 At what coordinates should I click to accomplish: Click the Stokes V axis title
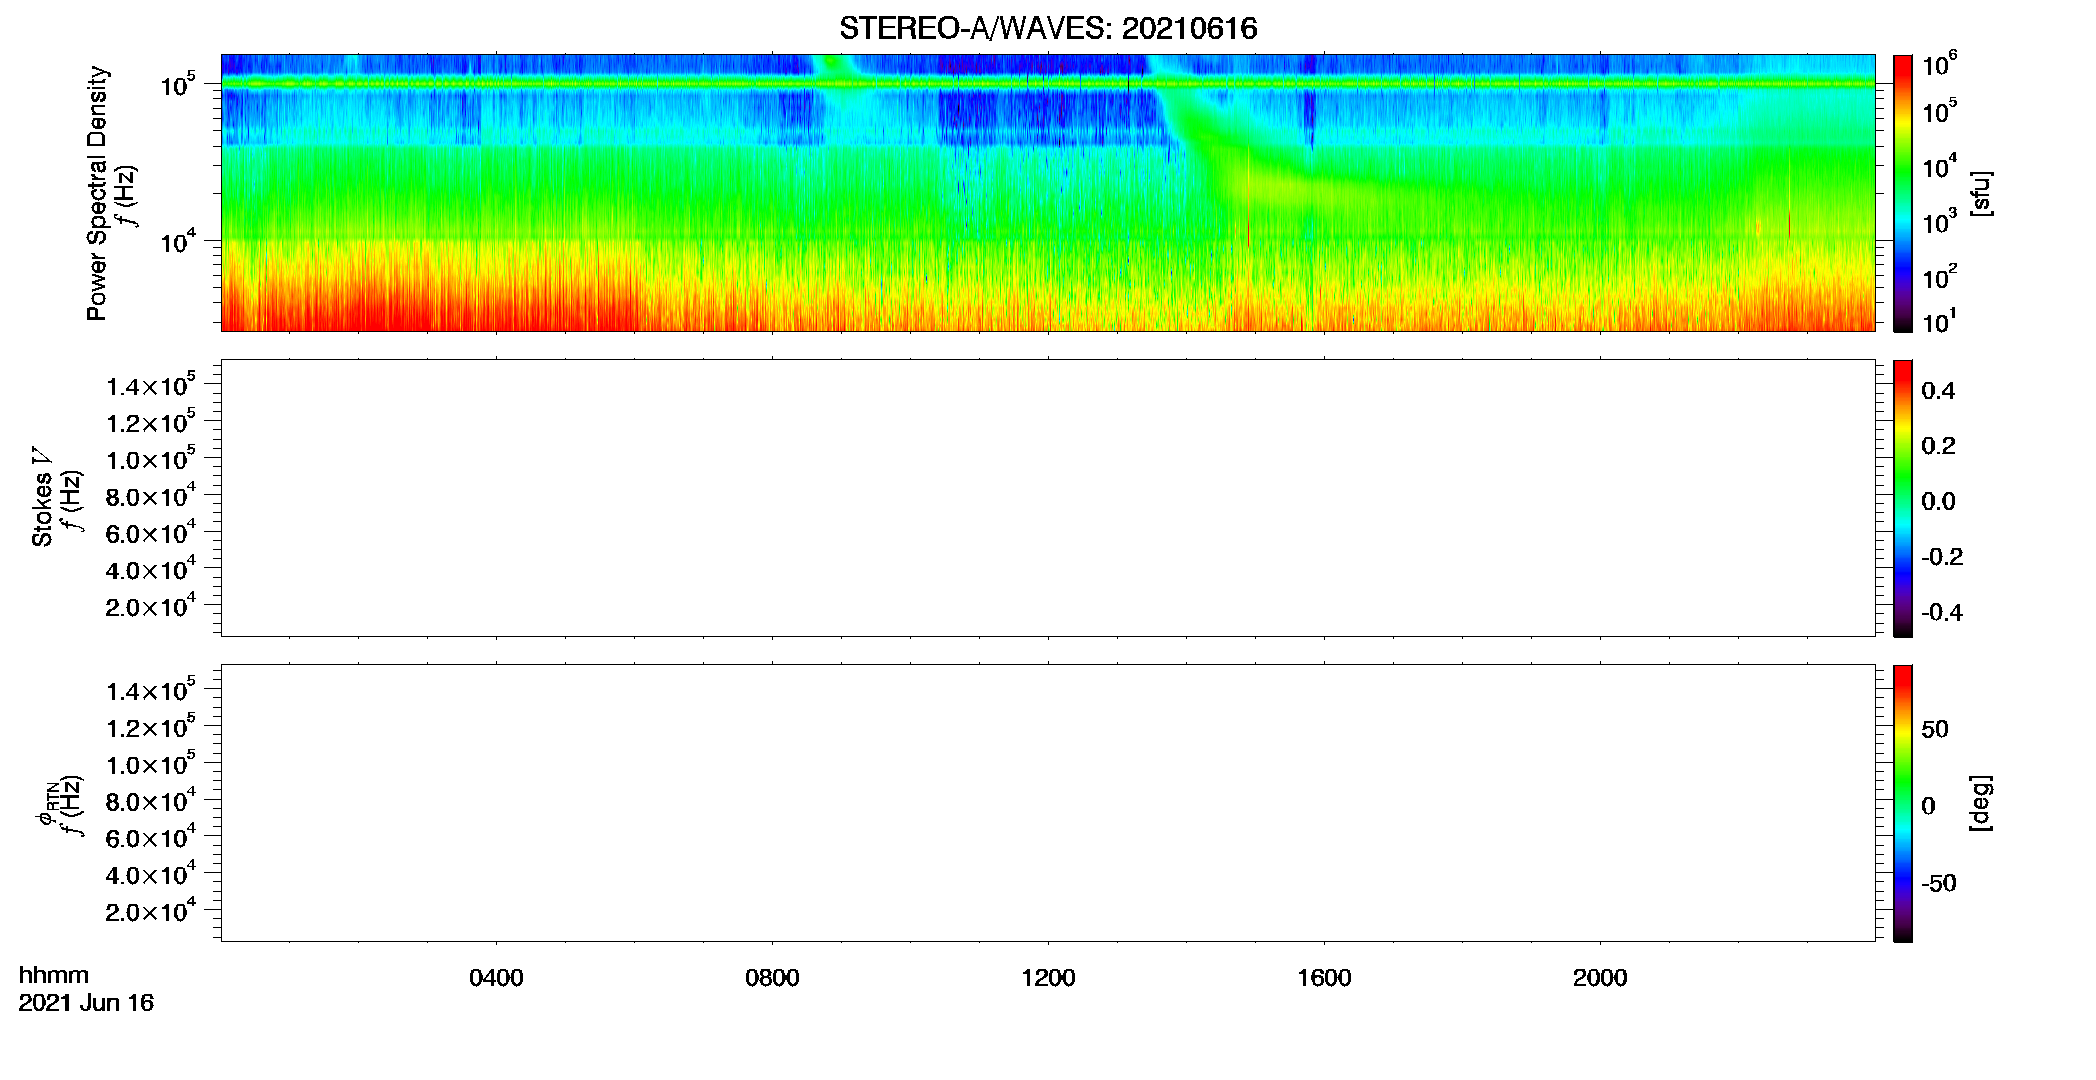(42, 497)
